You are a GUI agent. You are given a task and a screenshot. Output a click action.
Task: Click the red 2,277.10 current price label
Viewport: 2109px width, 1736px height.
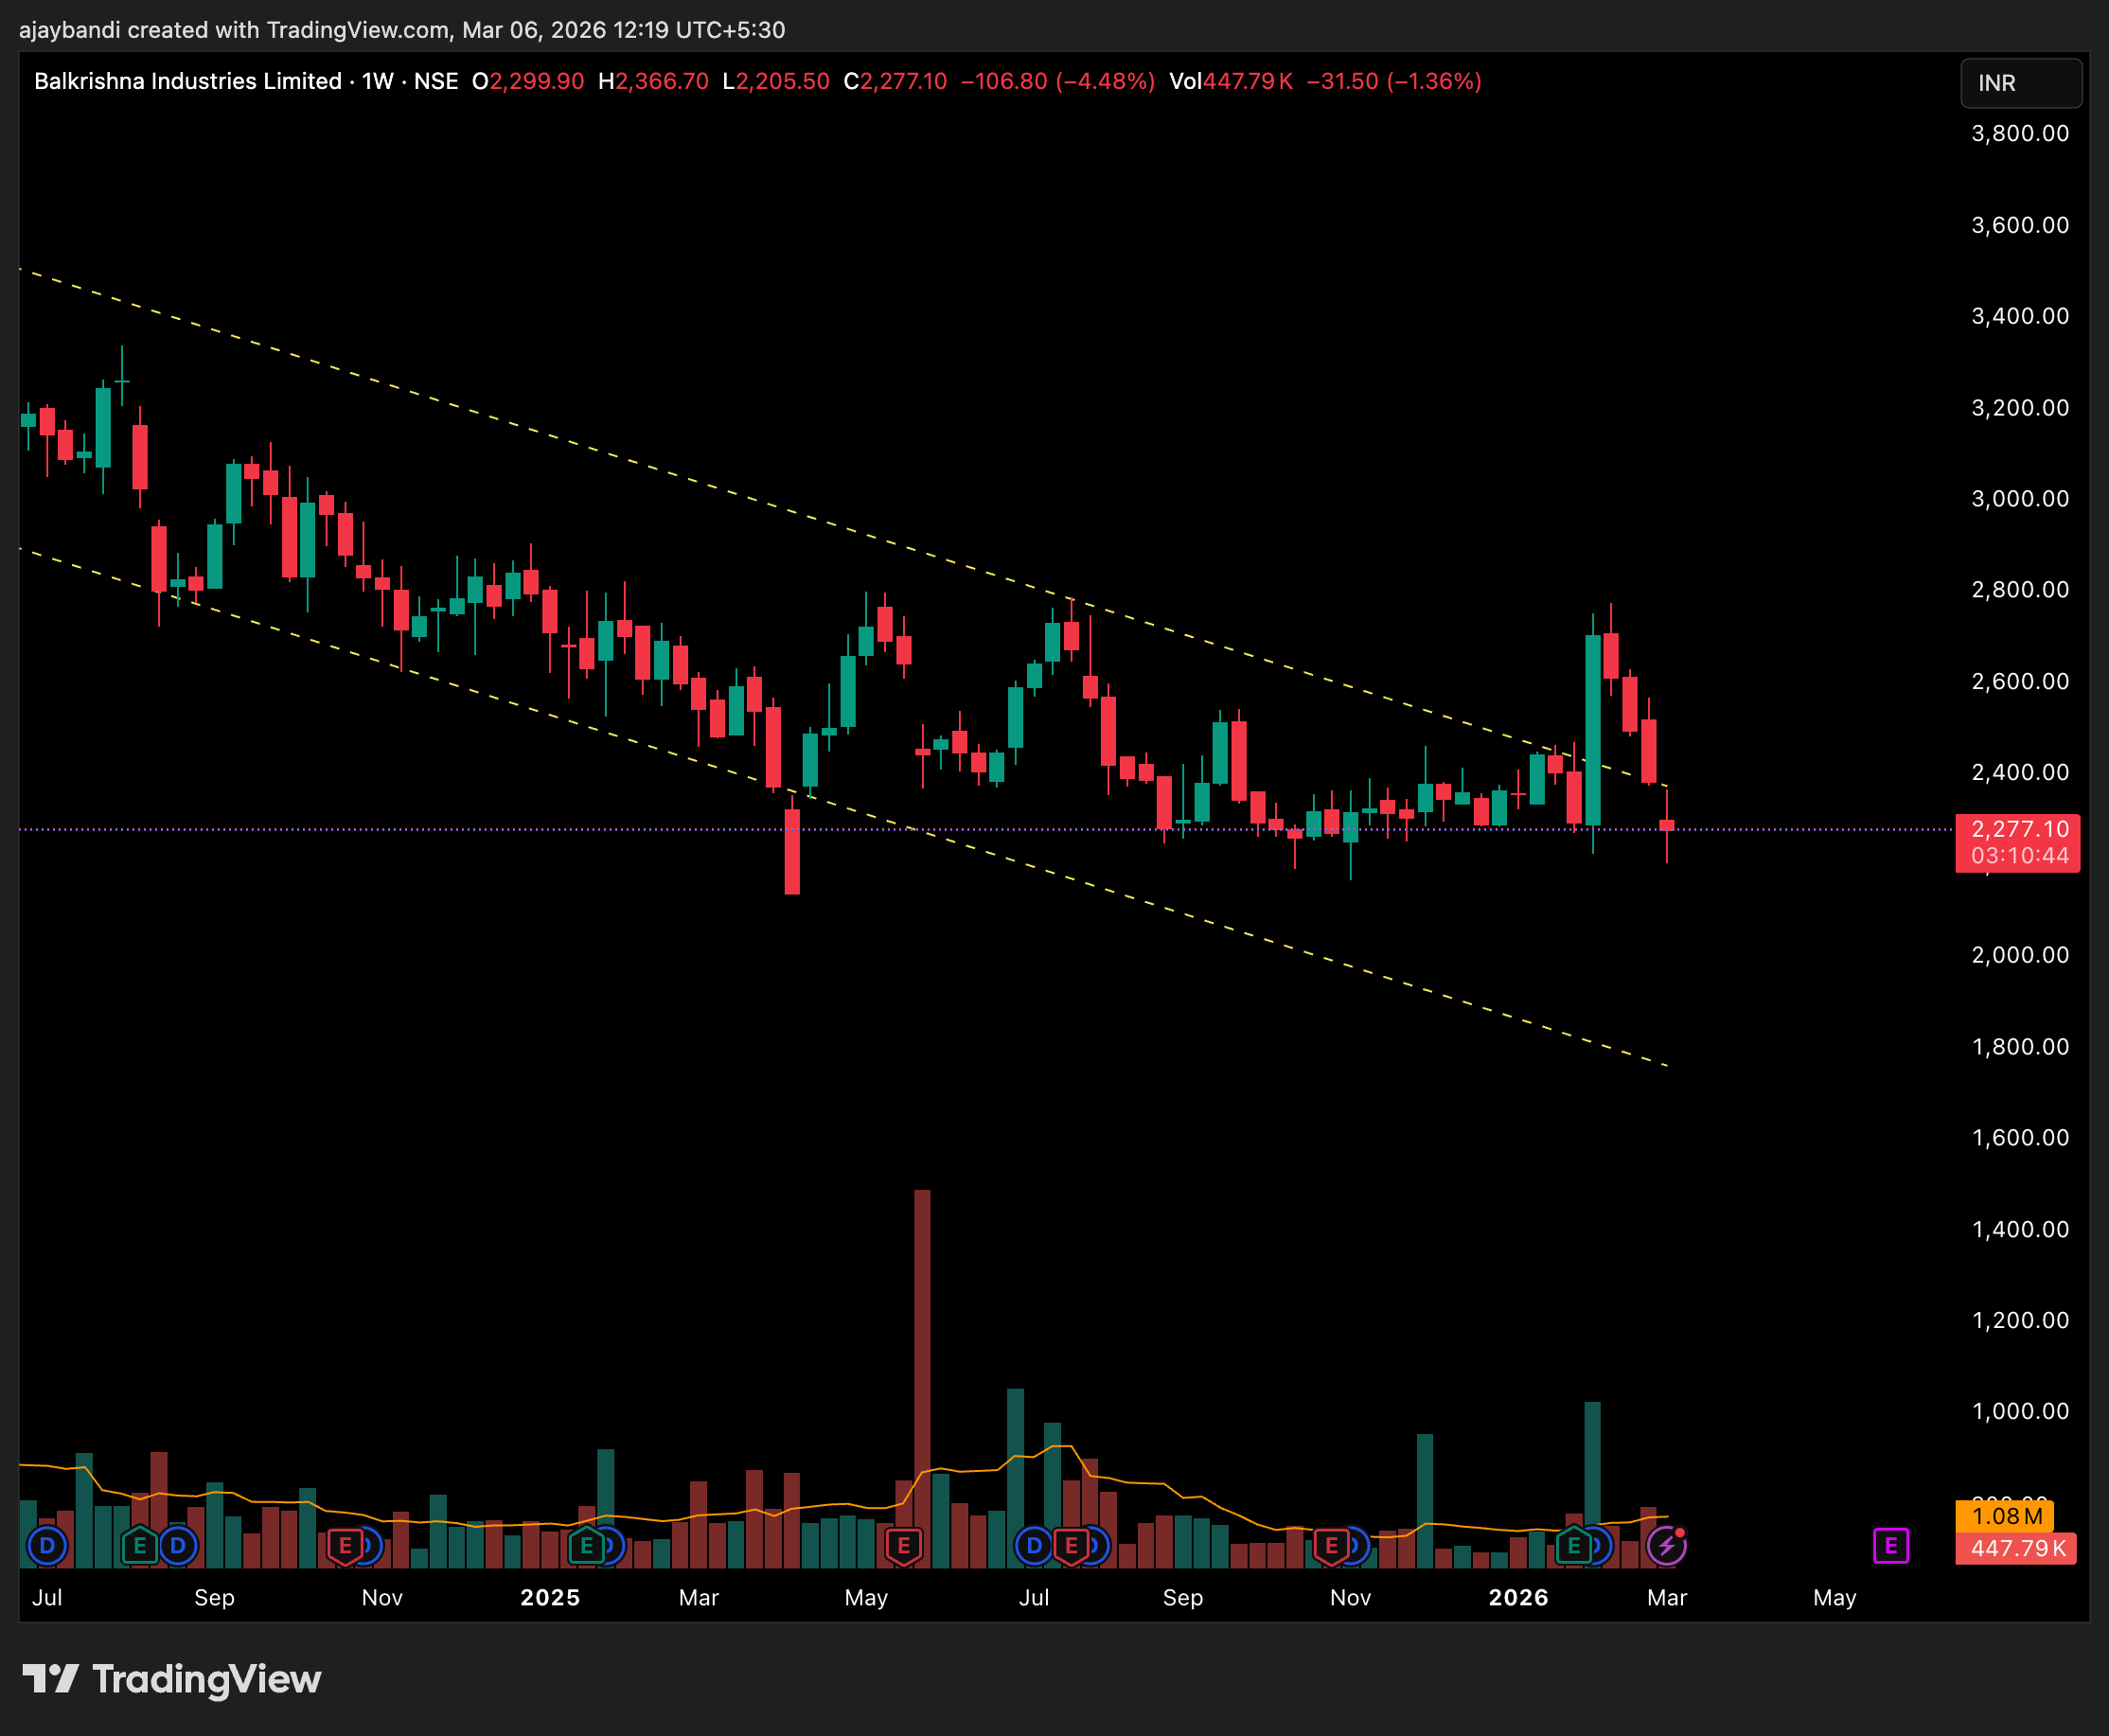(x=2017, y=842)
